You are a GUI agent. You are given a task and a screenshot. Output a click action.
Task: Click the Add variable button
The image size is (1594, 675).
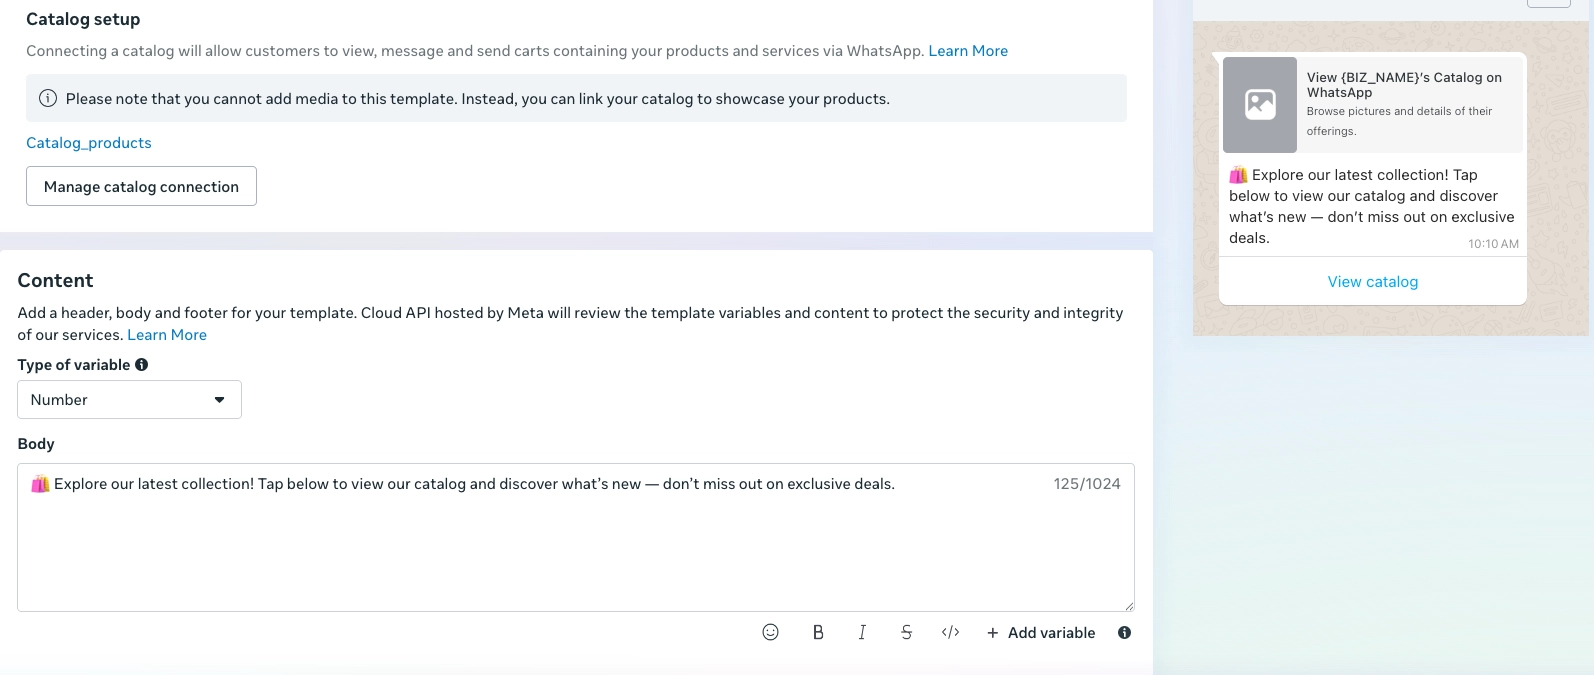coord(1041,632)
